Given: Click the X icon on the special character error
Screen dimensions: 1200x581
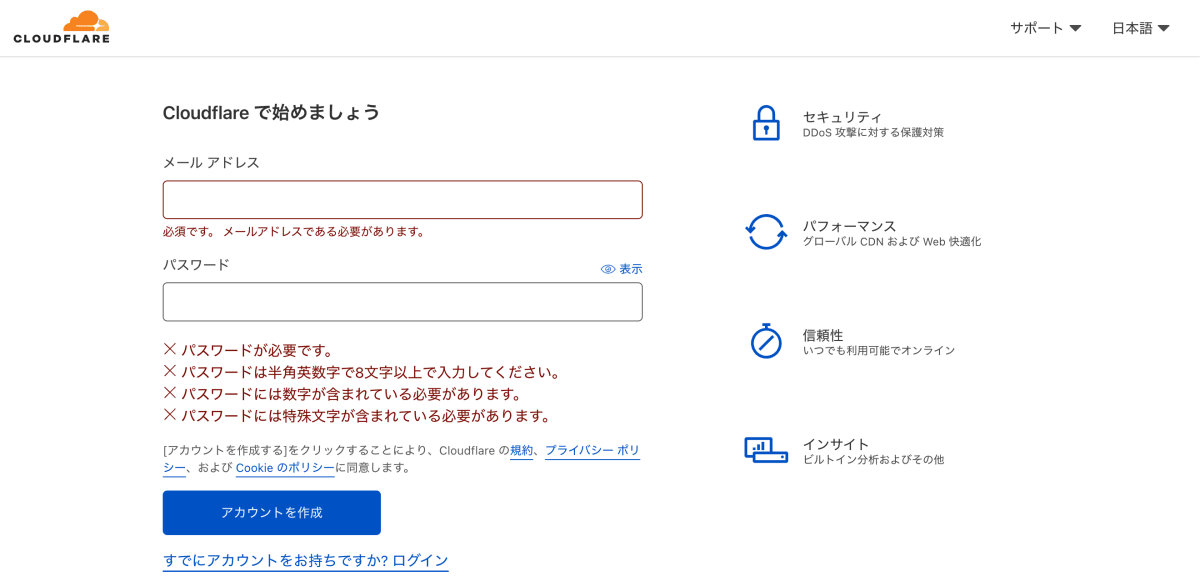Looking at the screenshot, I should tap(171, 414).
